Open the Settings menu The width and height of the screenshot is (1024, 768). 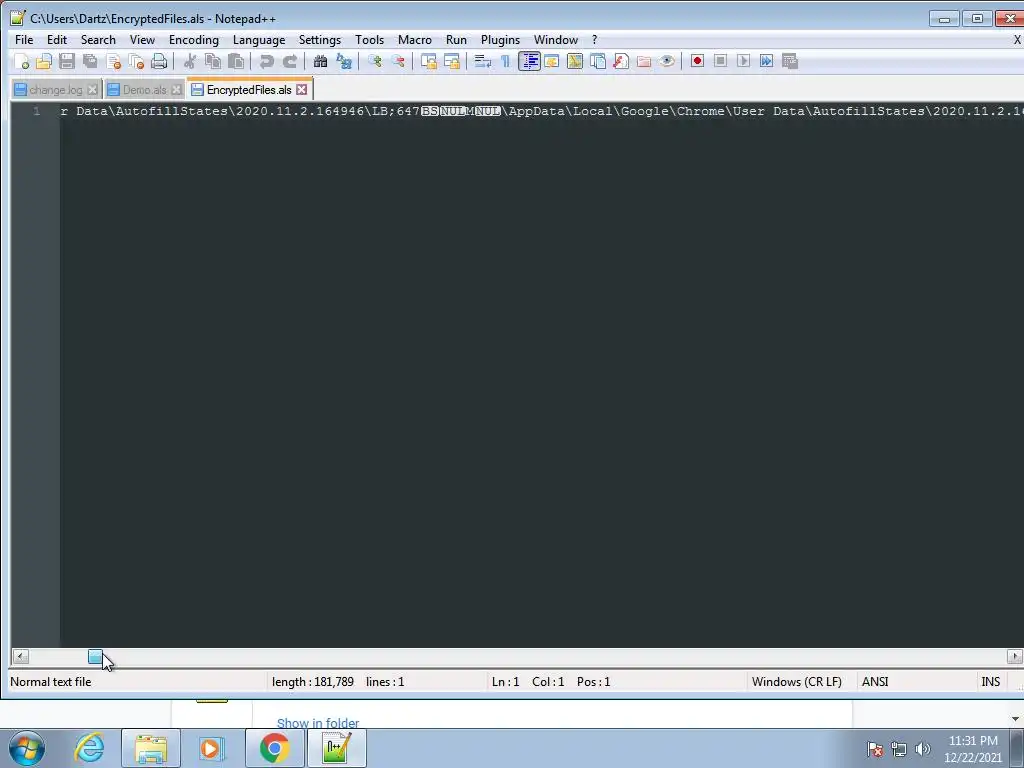[319, 40]
